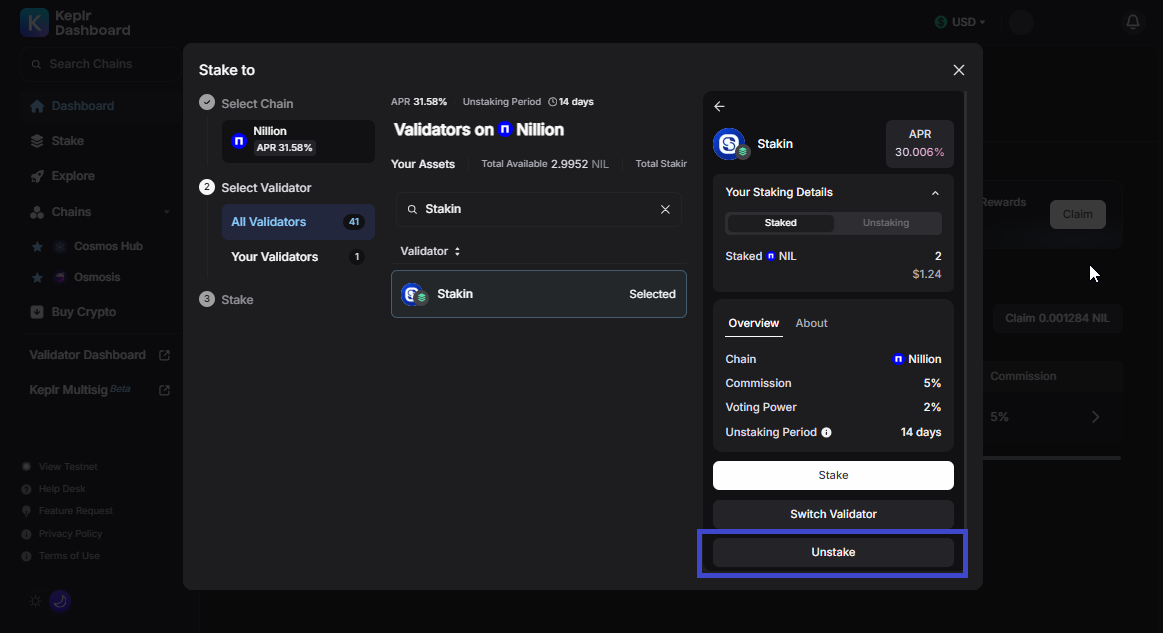Image resolution: width=1163 pixels, height=633 pixels.
Task: Open commission row chevron in background page
Action: (x=1096, y=417)
